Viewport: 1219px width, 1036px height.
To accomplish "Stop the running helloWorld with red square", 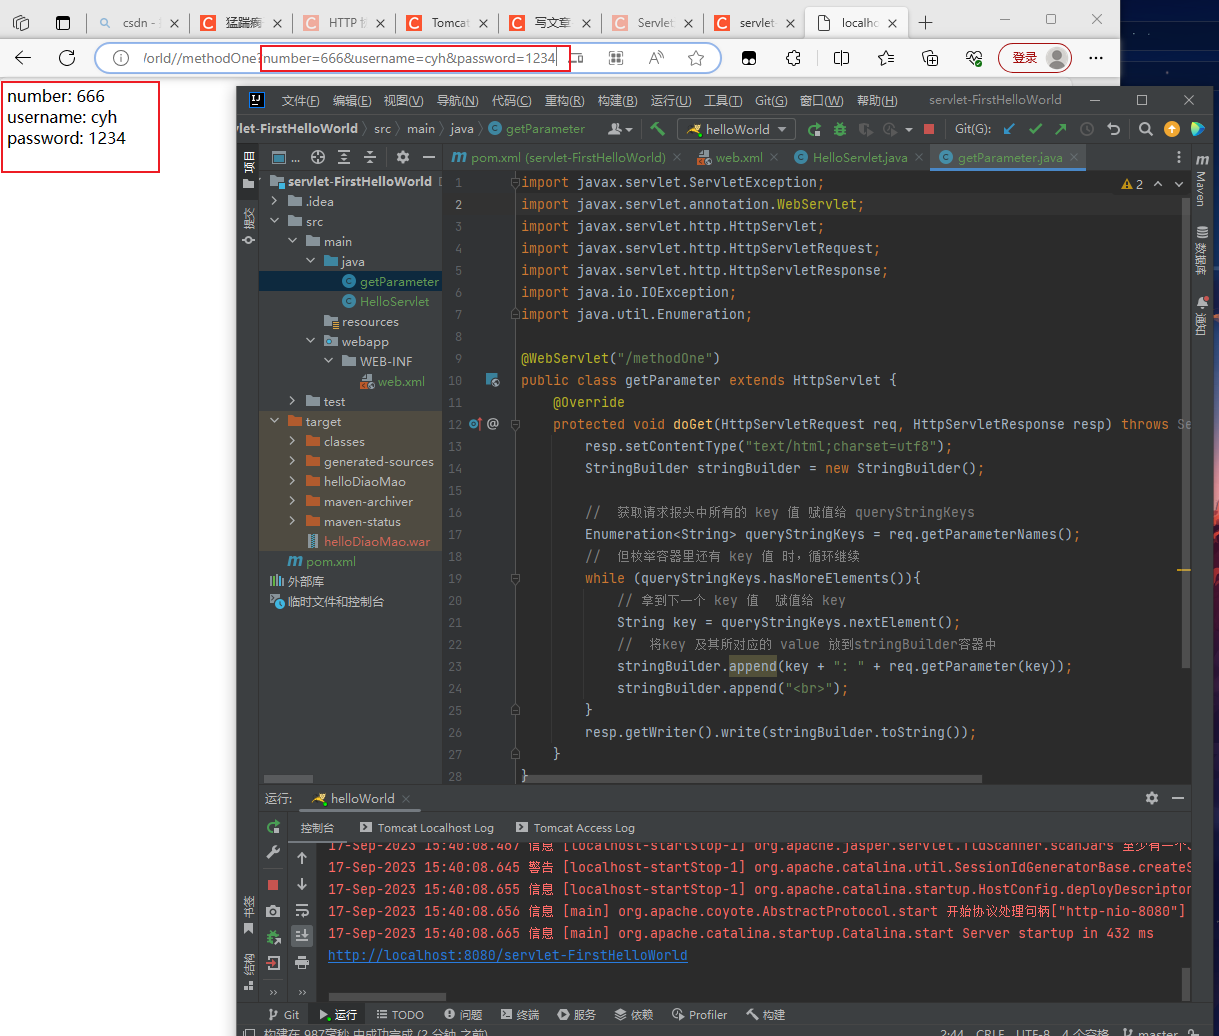I will coord(929,129).
